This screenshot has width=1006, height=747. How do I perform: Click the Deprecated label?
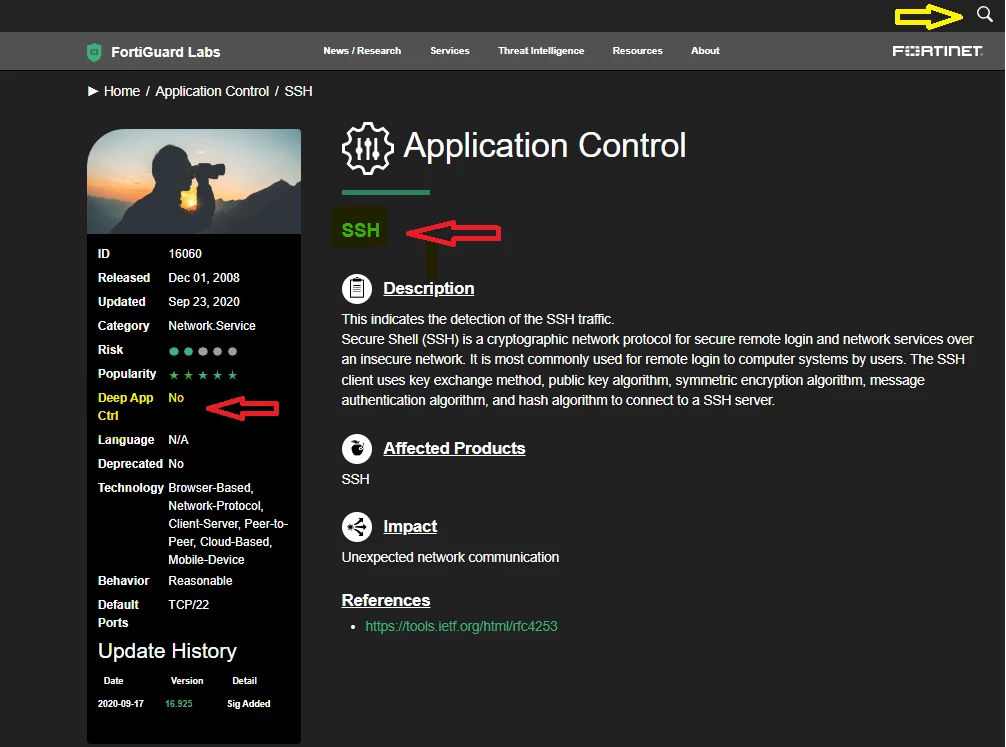click(130, 464)
